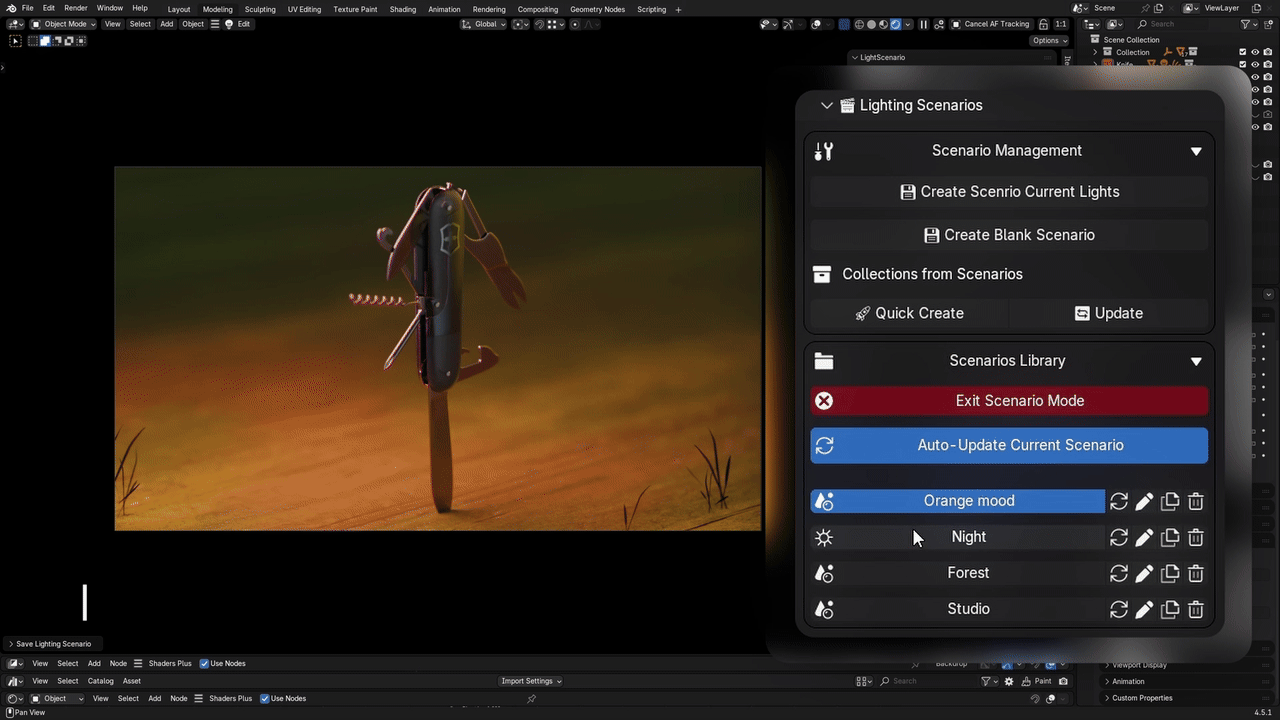Image resolution: width=1280 pixels, height=720 pixels.
Task: Toggle Use Nodes checkbox in Object node editor
Action: point(265,699)
